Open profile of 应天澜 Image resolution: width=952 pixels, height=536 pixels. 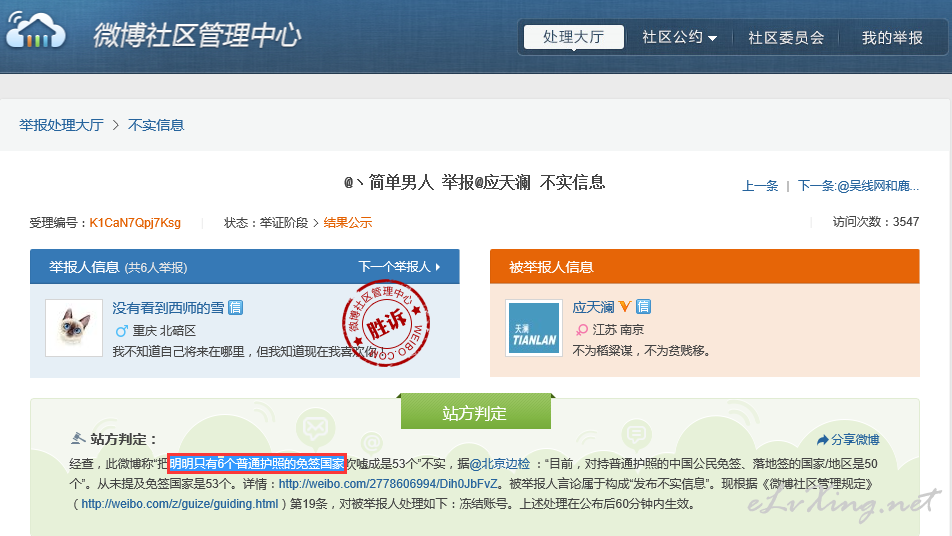pos(593,307)
